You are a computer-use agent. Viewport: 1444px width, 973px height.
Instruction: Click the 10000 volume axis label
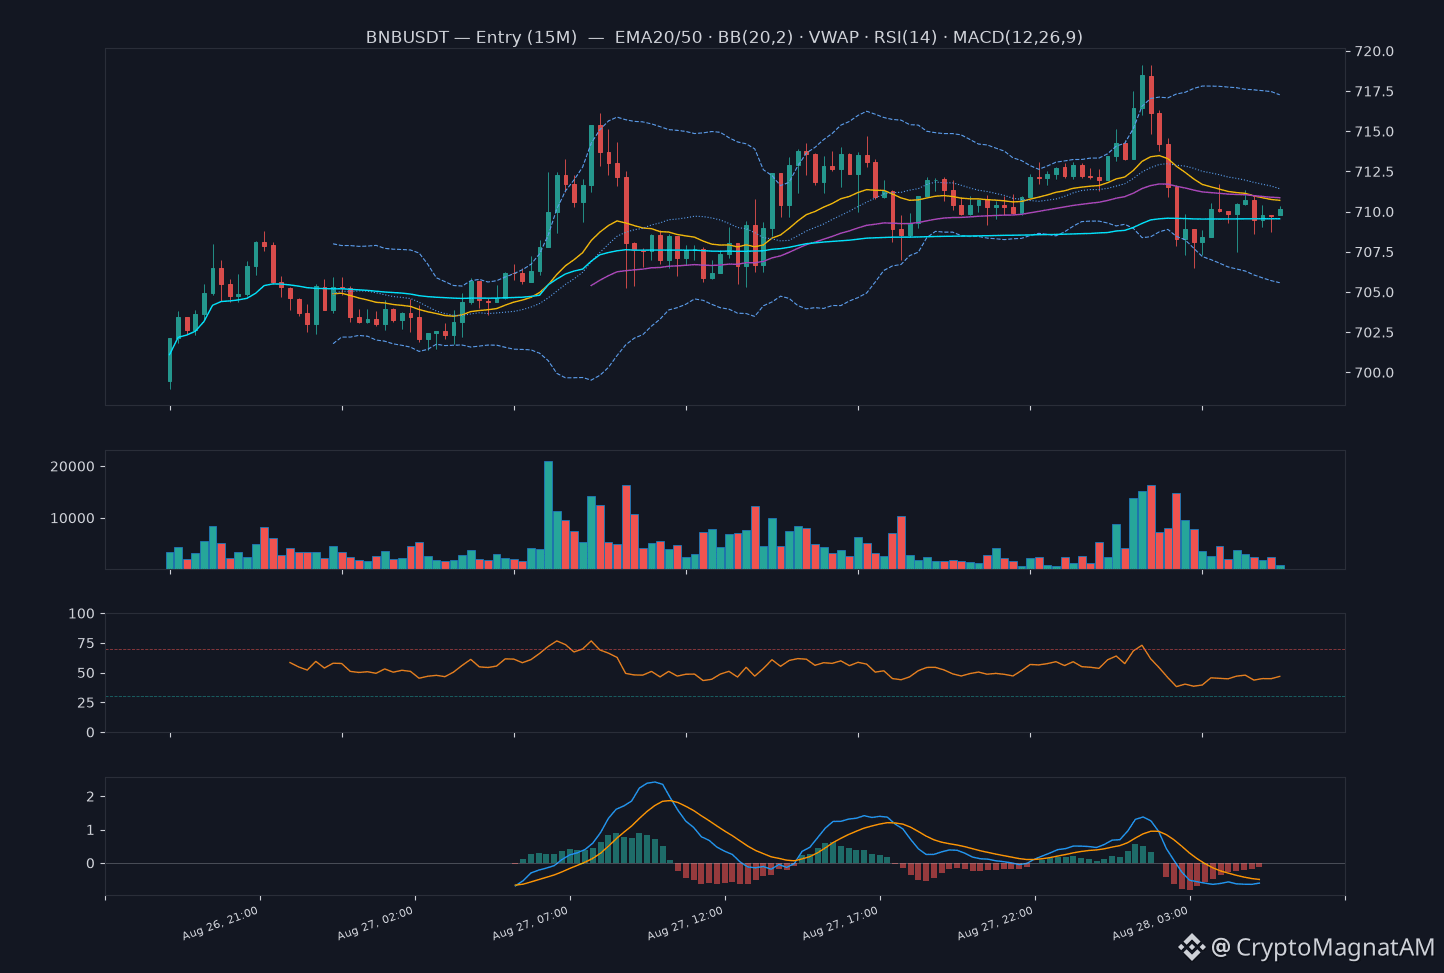(x=71, y=518)
